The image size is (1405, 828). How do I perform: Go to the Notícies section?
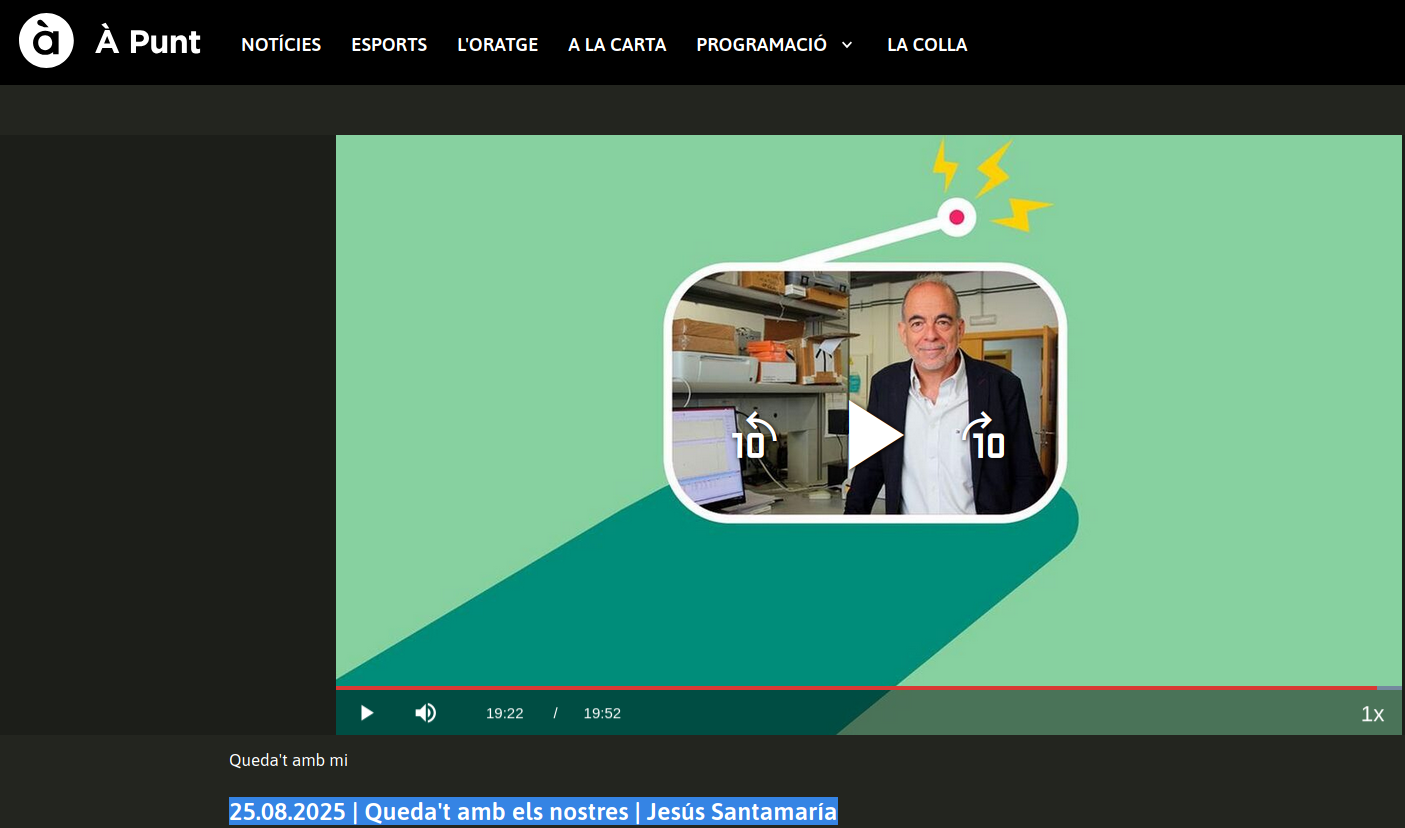coord(281,45)
